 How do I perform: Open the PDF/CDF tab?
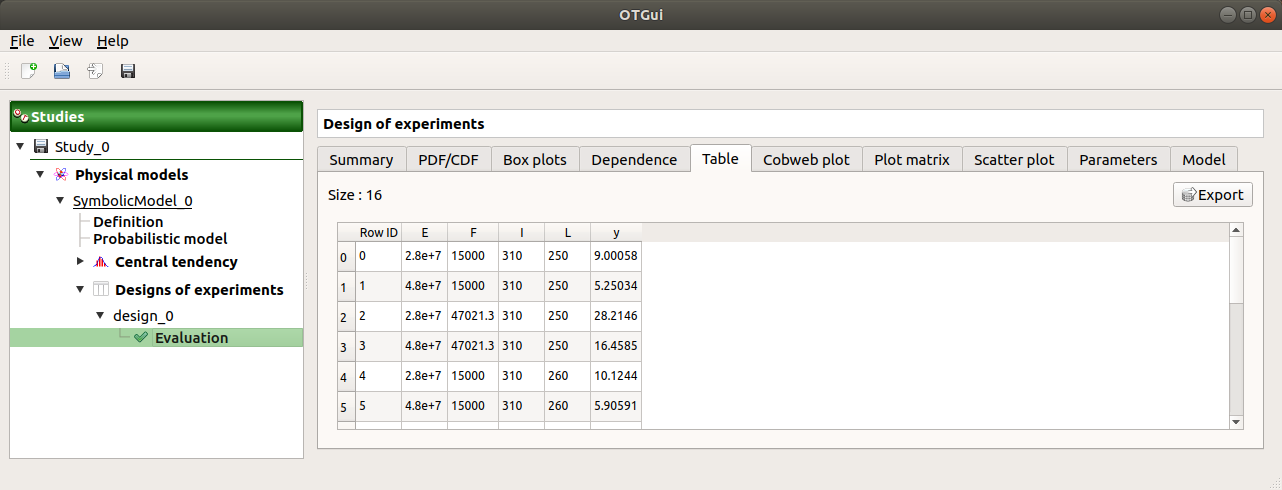click(448, 160)
